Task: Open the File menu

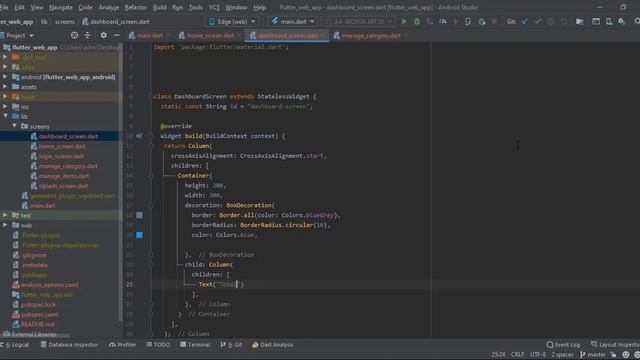Action: (x=4, y=7)
